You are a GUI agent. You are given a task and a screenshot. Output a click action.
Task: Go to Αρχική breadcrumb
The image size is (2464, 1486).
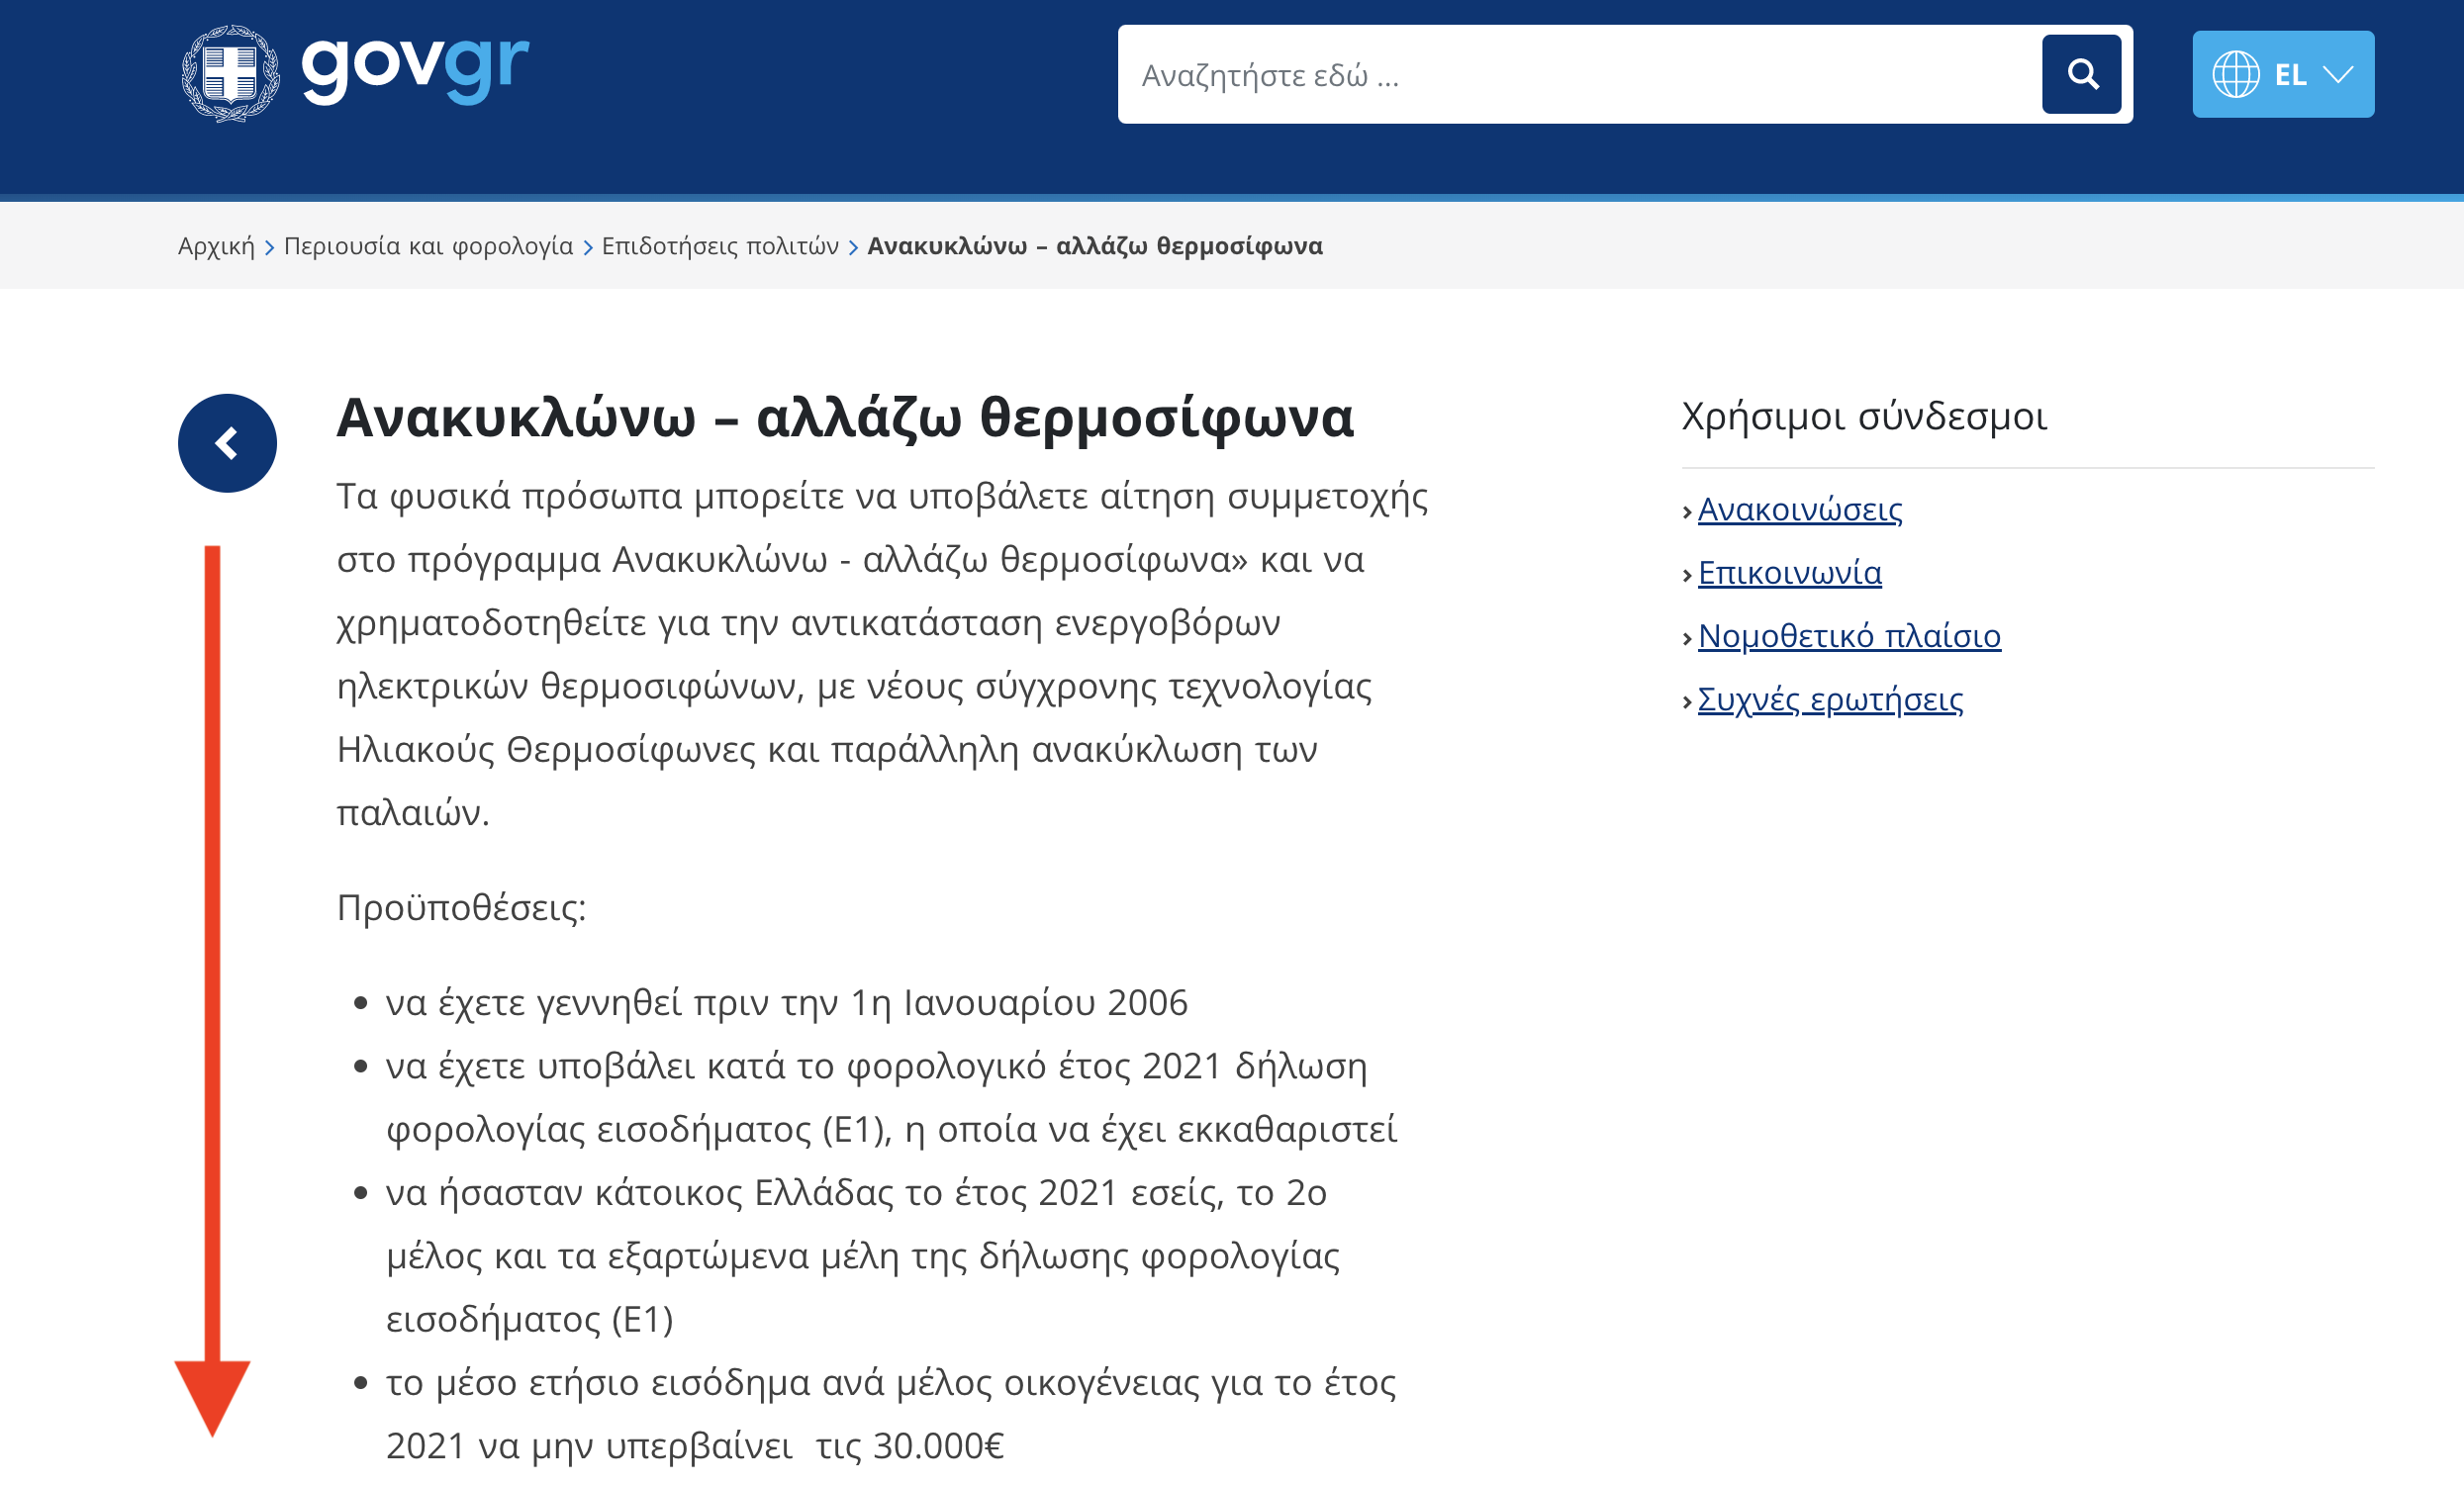(216, 246)
